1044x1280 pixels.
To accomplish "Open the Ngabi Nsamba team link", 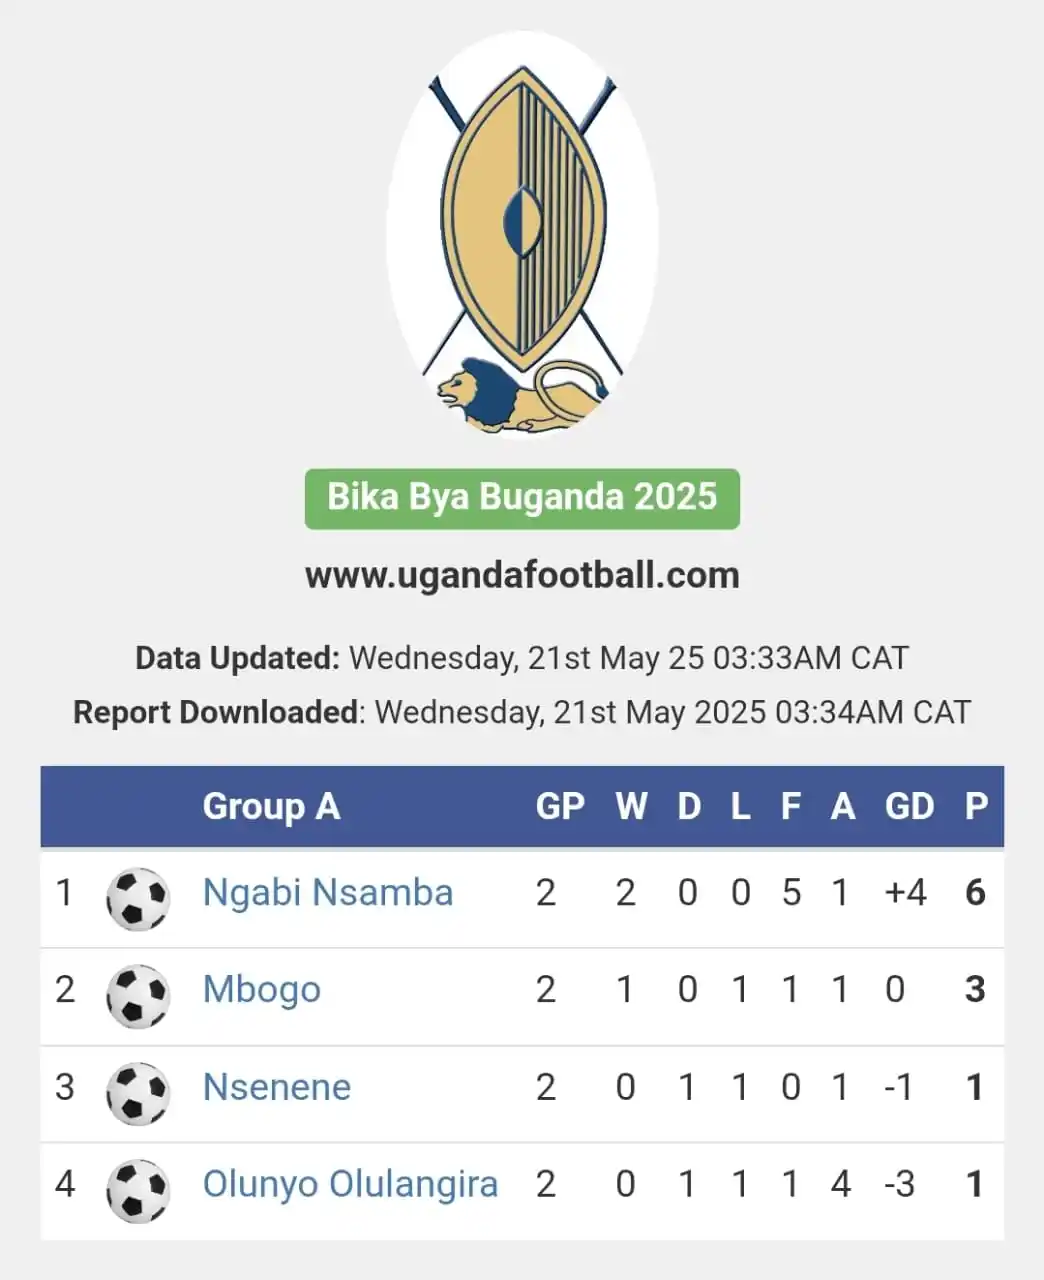I will tap(328, 892).
